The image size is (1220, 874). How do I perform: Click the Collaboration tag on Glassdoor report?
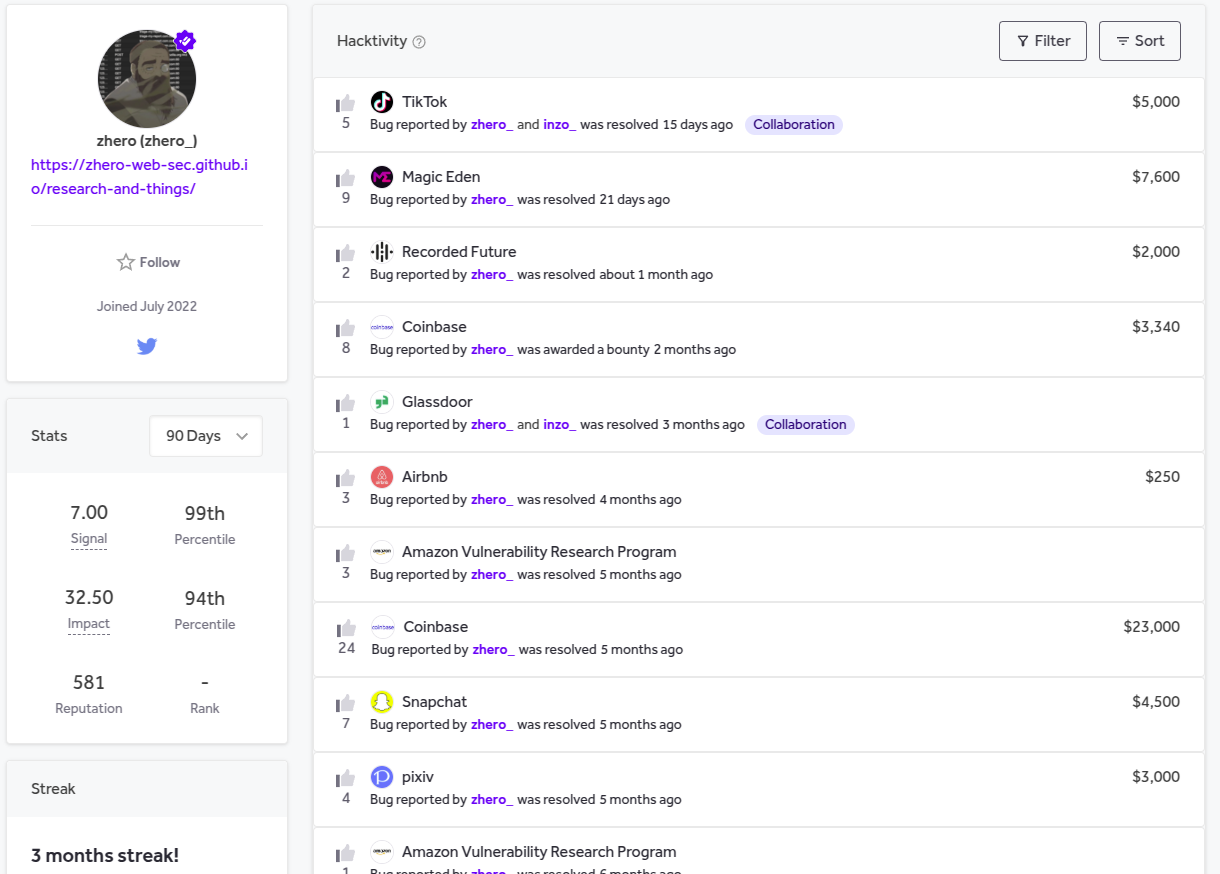coord(806,425)
